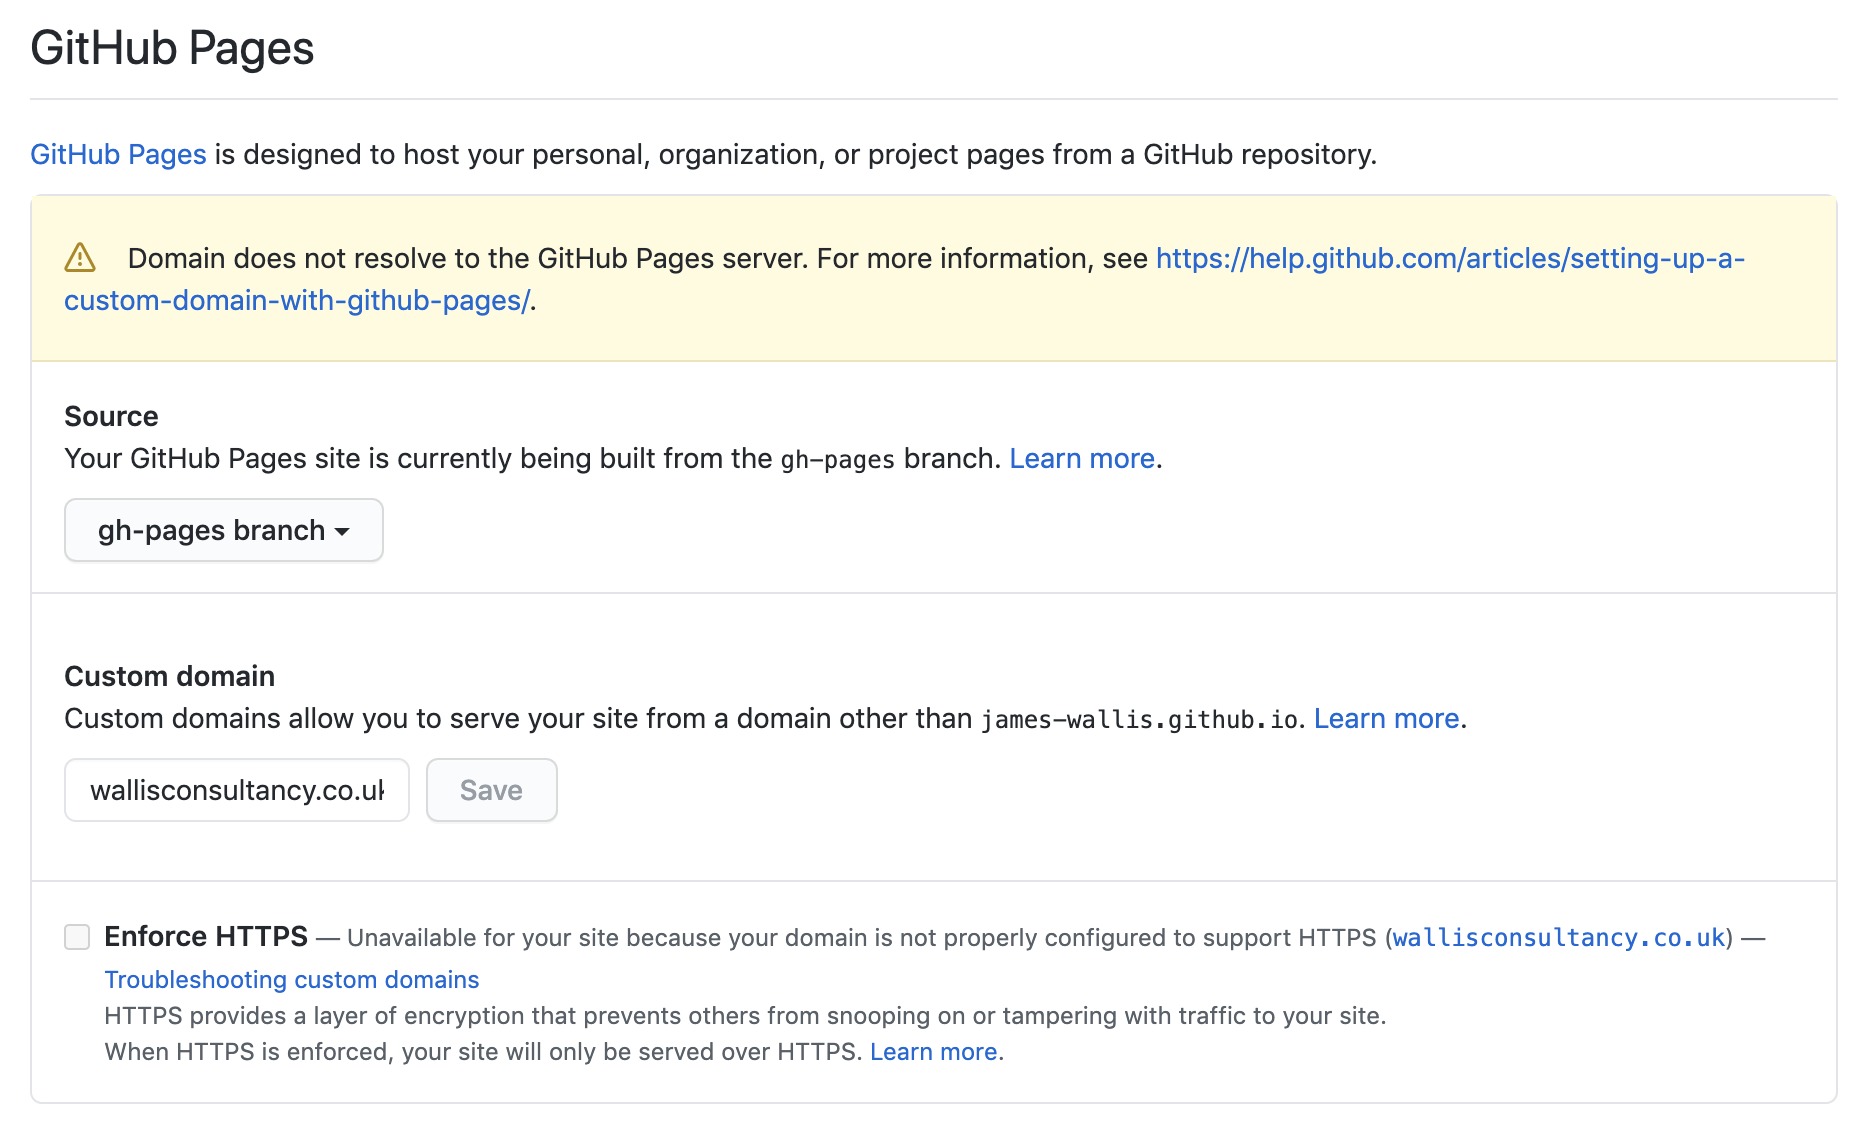1876x1130 pixels.
Task: Click the Source section heading
Action: [110, 416]
